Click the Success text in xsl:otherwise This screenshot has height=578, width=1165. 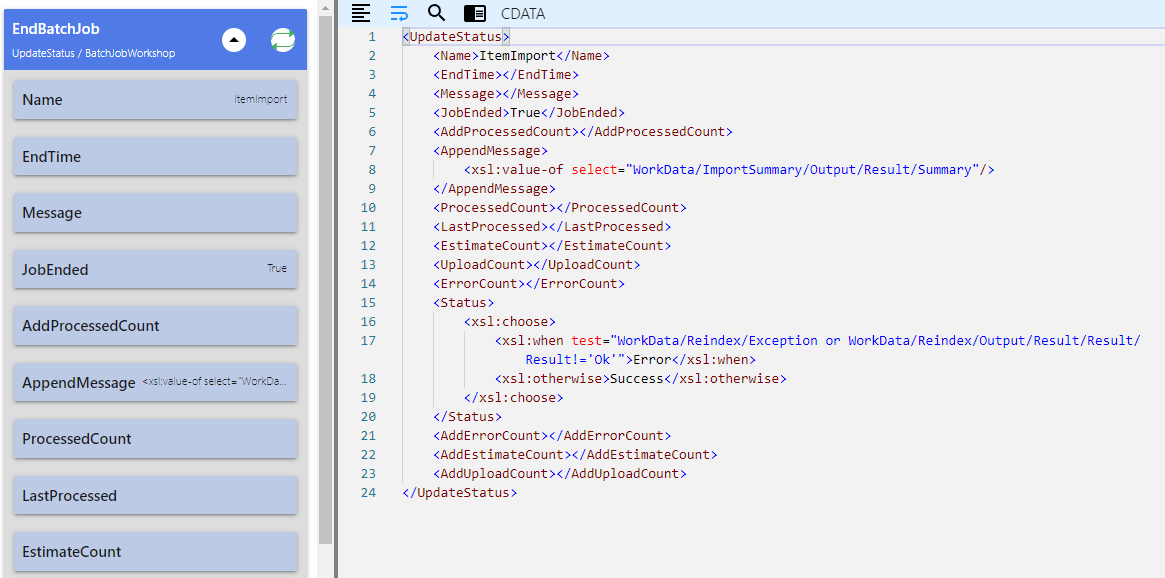(x=637, y=379)
